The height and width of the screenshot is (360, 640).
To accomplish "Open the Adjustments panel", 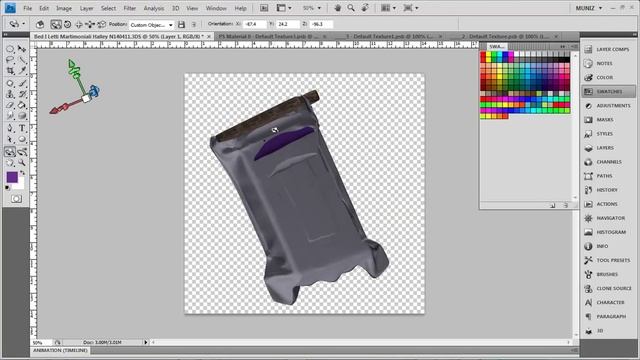I will 609,106.
